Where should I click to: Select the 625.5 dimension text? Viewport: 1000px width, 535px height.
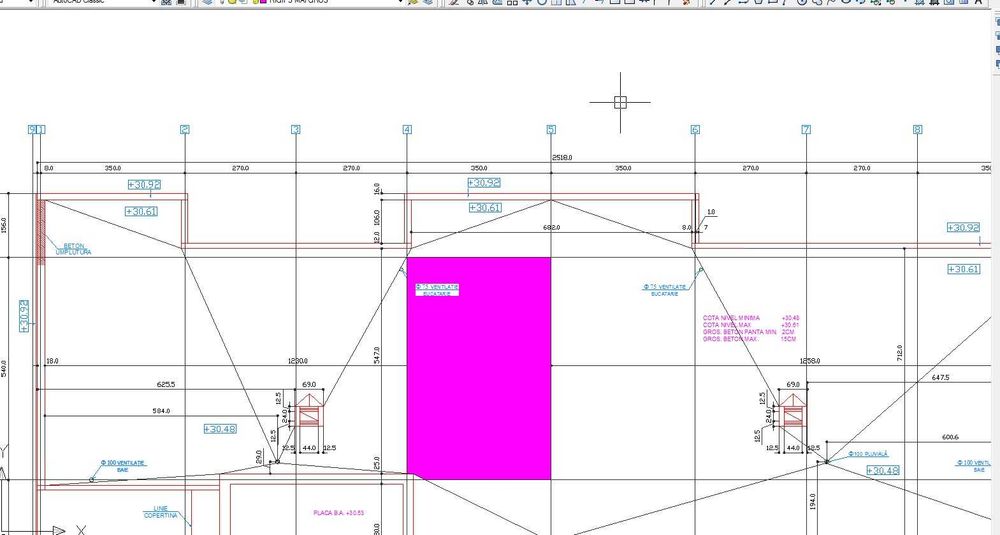coord(166,385)
